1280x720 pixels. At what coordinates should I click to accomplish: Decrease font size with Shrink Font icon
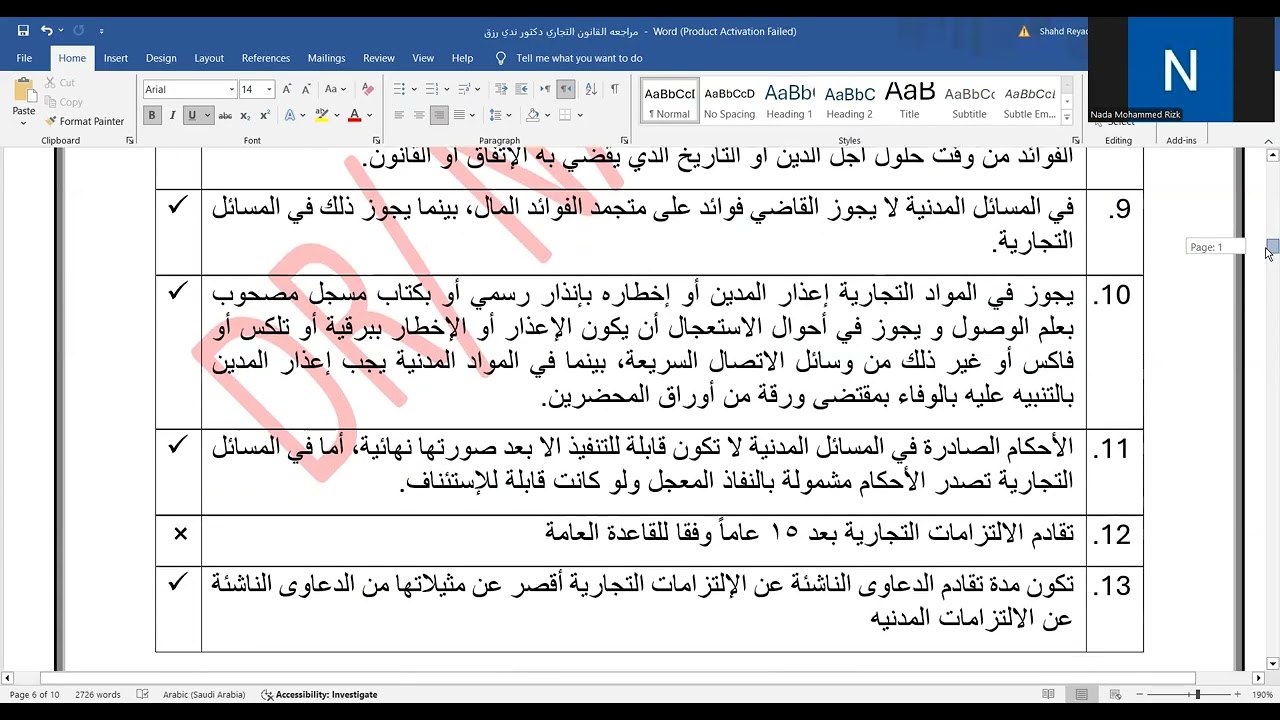[x=305, y=89]
